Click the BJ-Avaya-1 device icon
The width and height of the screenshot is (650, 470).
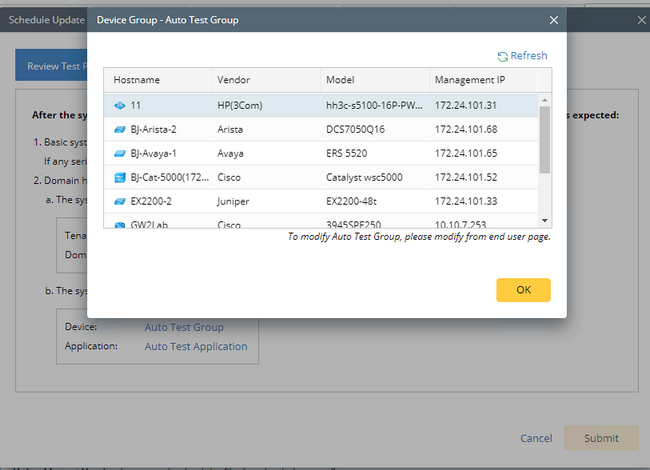tap(119, 153)
